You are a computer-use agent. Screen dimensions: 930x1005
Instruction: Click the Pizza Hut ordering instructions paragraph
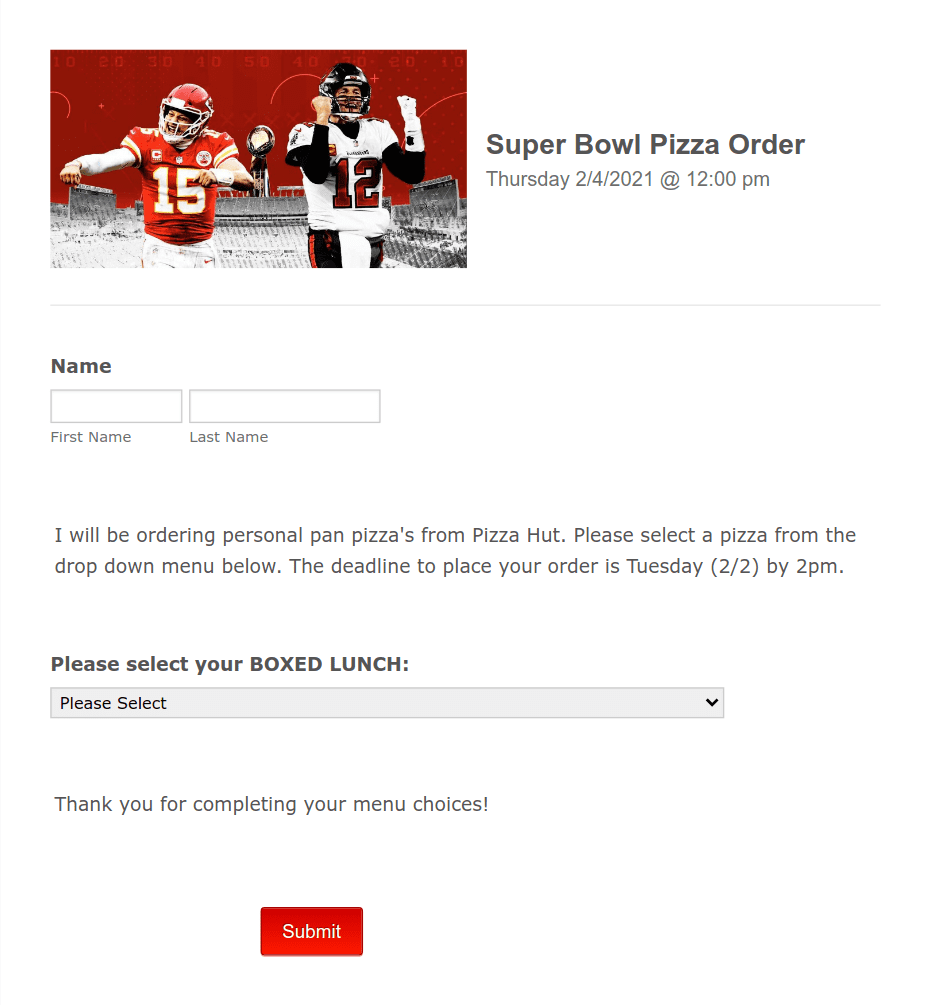tap(455, 551)
